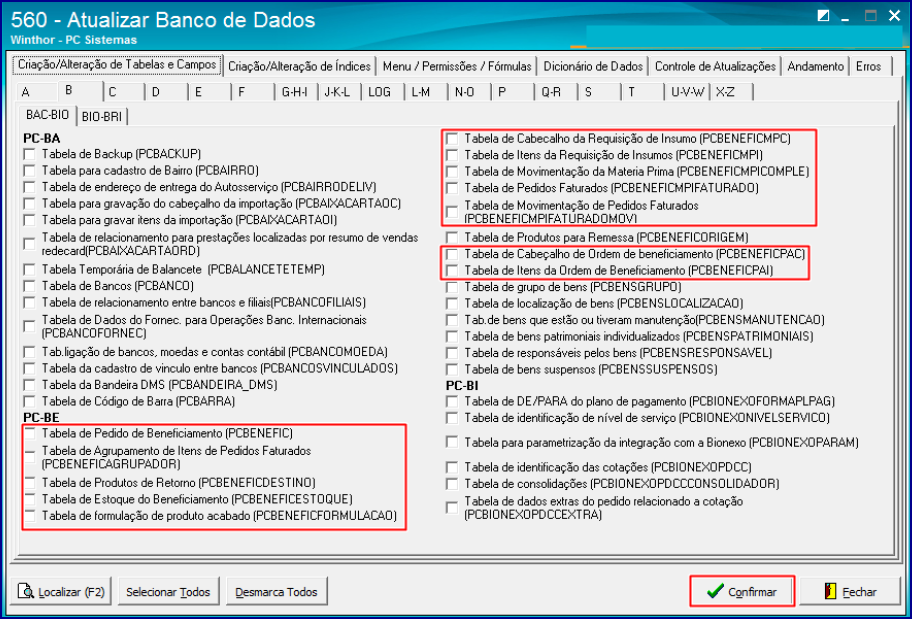Tick Tabela de responsáveis pelos bens checkbox
Viewport: 912px width, 619px height.
coord(452,353)
